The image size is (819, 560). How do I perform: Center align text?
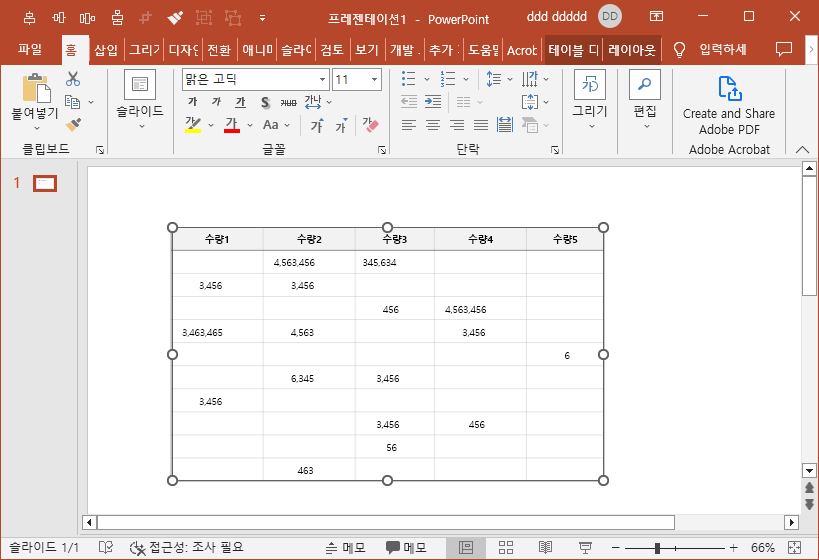(x=432, y=125)
